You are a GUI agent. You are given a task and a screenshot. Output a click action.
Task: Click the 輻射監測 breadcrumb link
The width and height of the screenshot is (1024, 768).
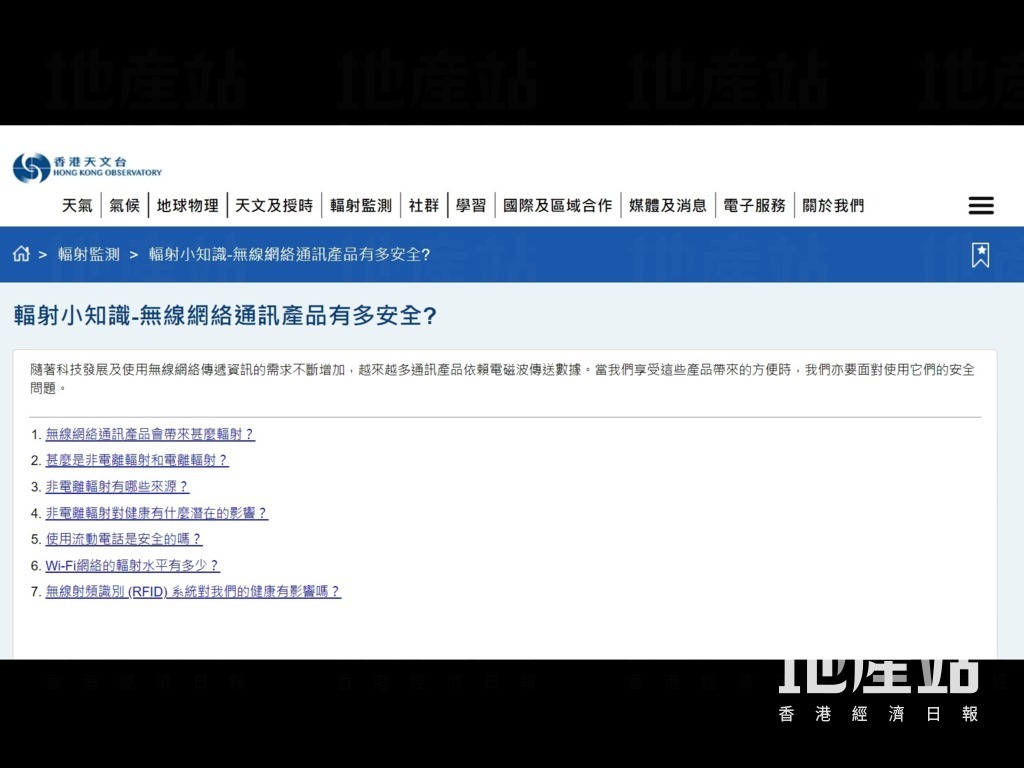point(89,254)
